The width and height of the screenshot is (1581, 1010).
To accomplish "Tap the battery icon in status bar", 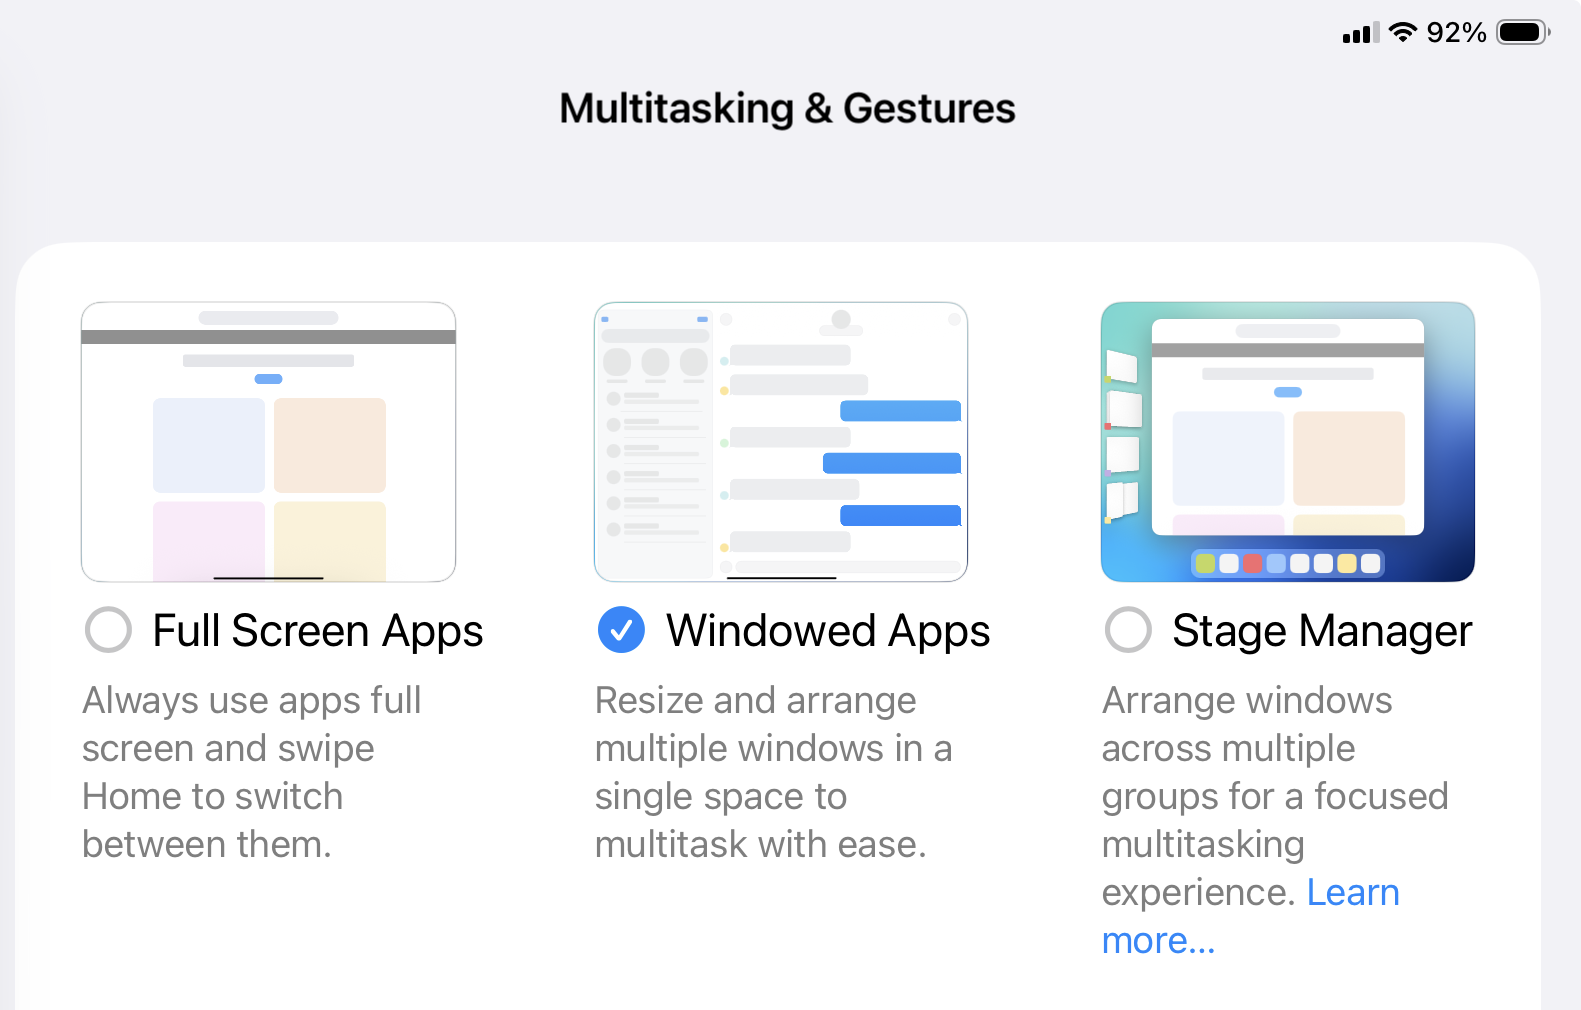I will (1523, 32).
